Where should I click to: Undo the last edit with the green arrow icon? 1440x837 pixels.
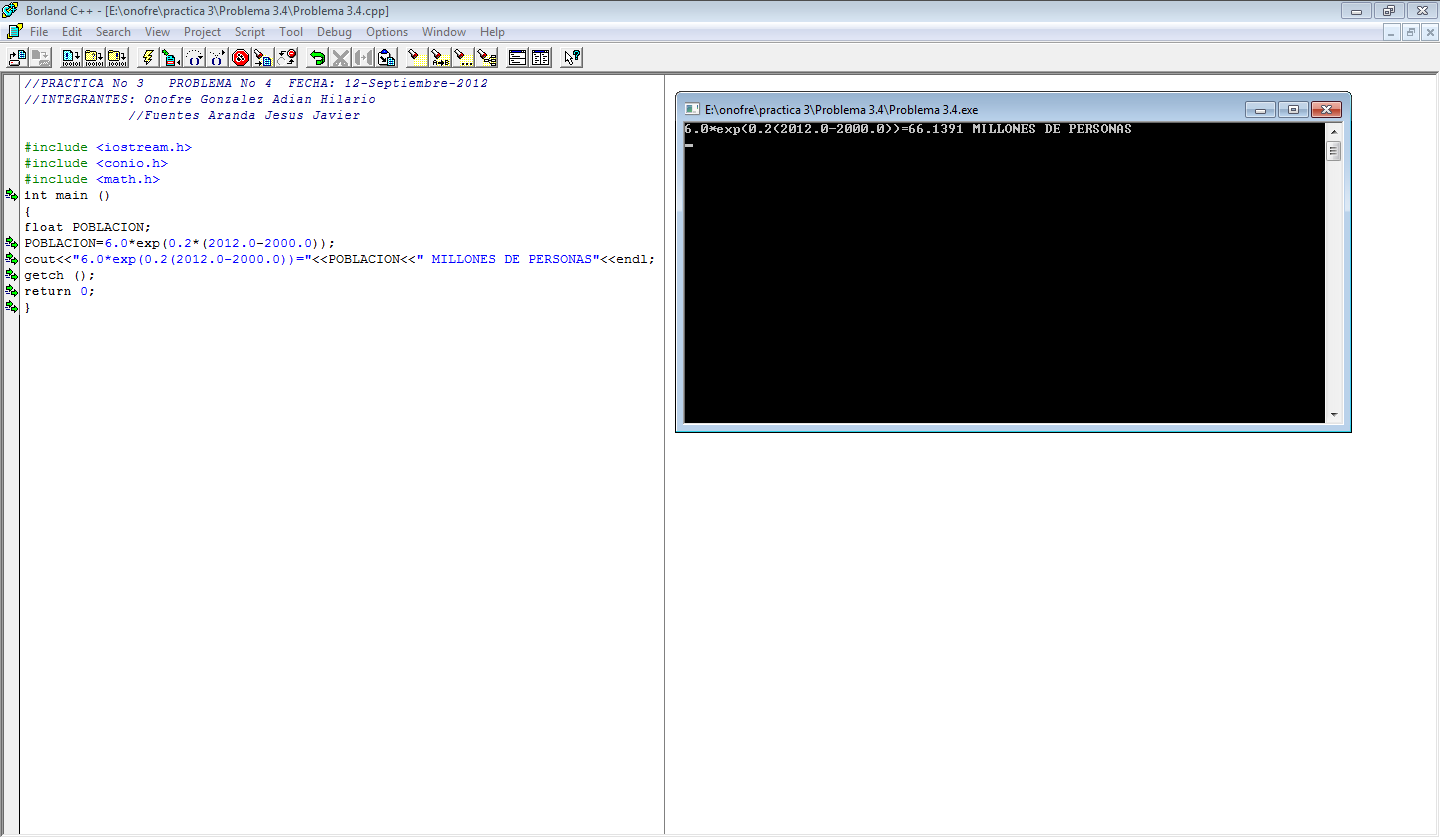pos(318,57)
